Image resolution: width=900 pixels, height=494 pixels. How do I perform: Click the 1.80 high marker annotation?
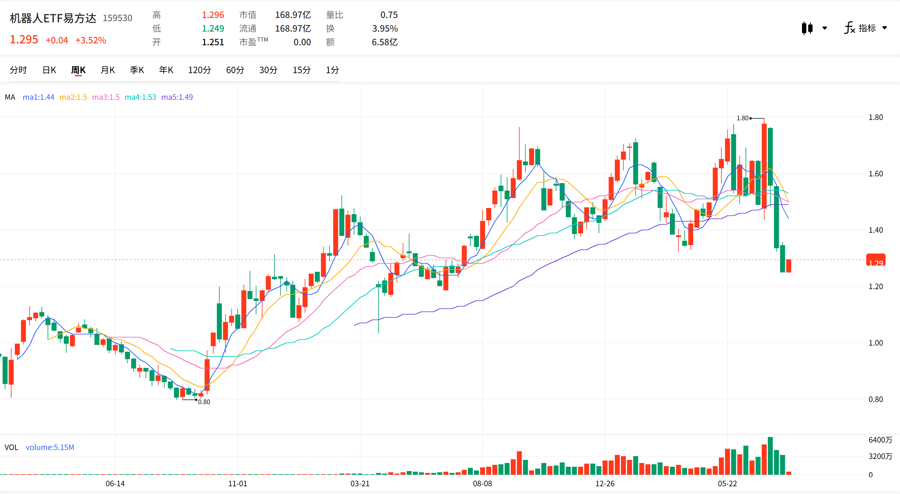(743, 118)
